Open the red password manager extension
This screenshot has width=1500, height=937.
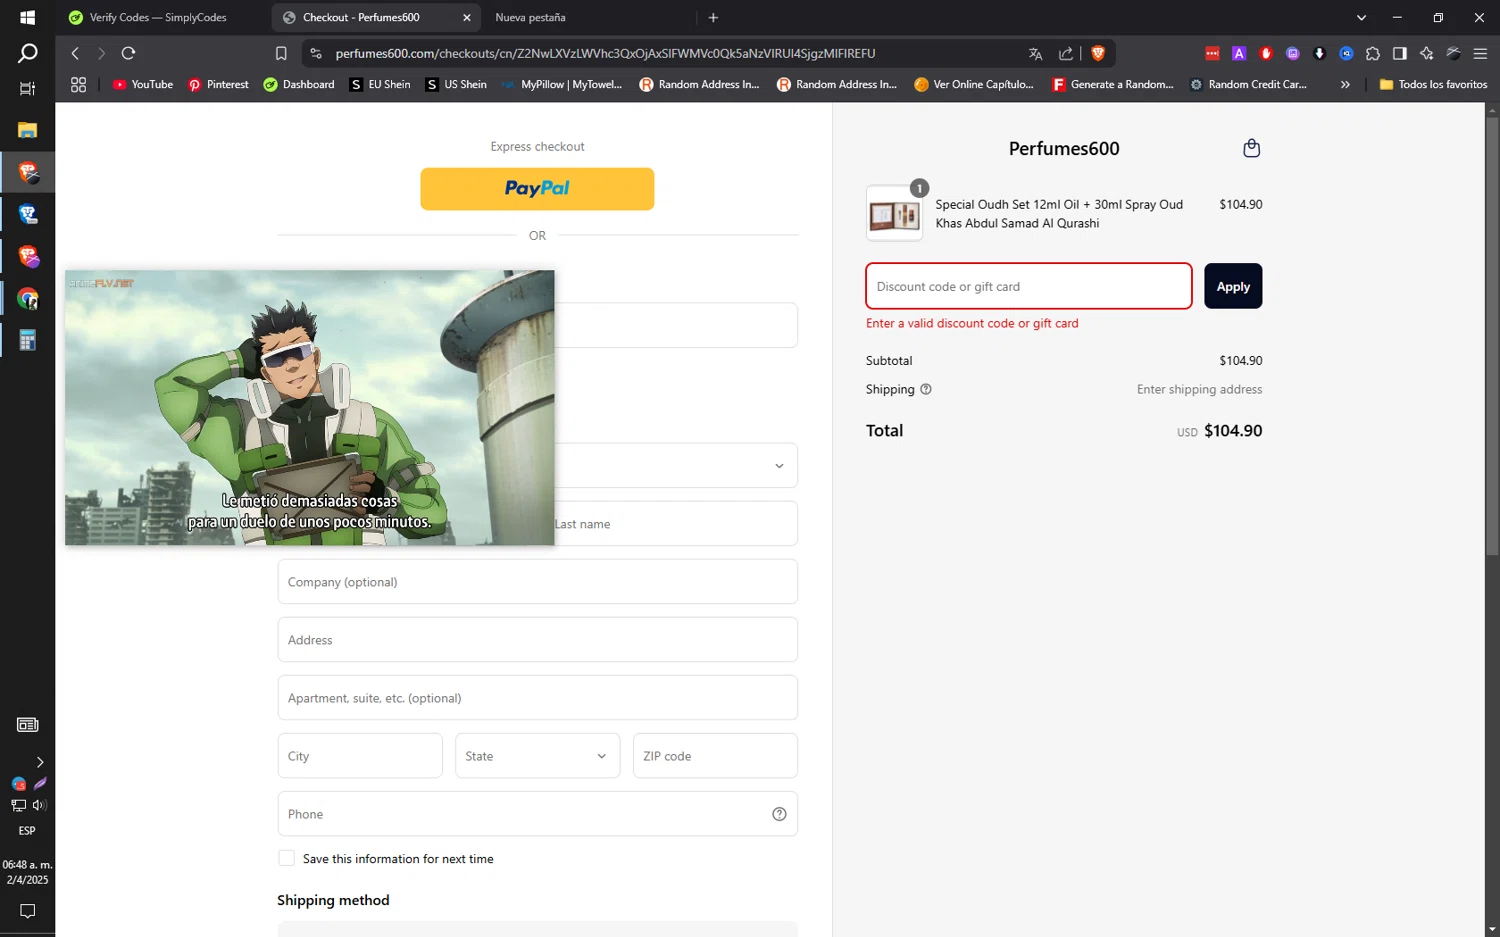coord(1212,53)
